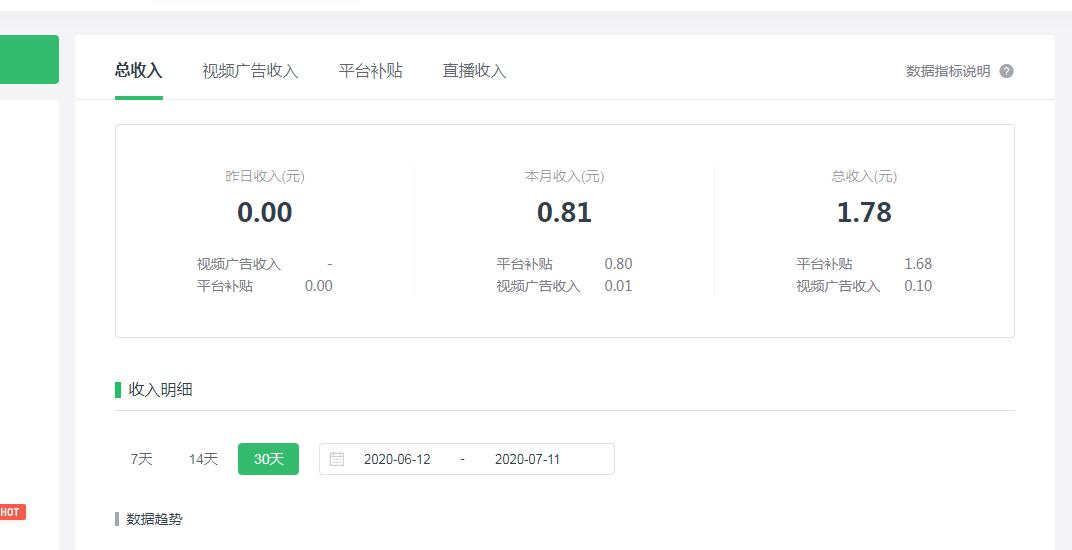The width and height of the screenshot is (1072, 550).
Task: Click 平台补贴 value 0.80
Action: point(618,264)
